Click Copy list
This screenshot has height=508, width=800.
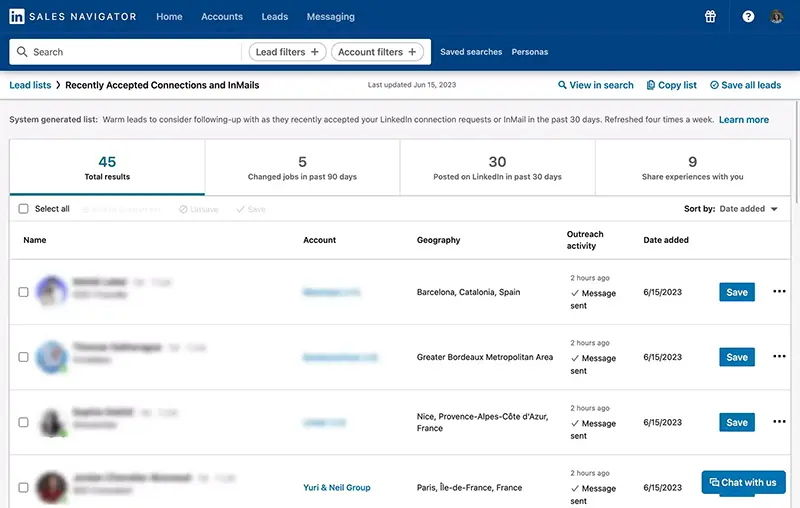tap(671, 85)
